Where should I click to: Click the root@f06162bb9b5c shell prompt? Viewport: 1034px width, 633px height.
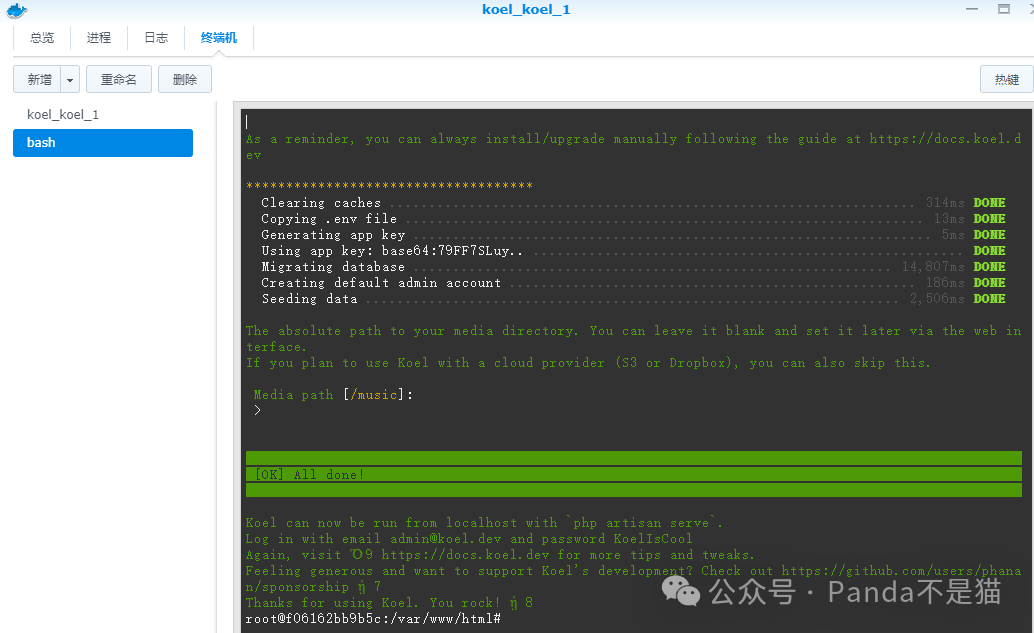coord(373,618)
